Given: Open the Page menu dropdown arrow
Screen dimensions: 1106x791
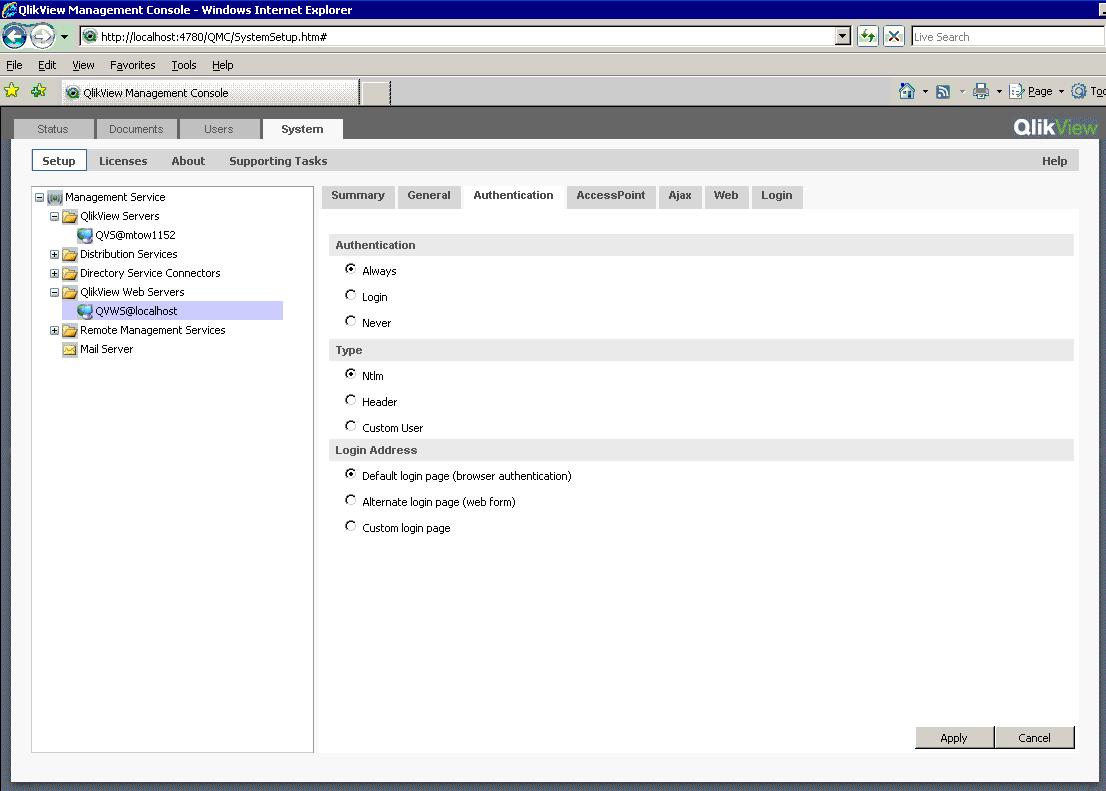Looking at the screenshot, I should (x=1062, y=92).
